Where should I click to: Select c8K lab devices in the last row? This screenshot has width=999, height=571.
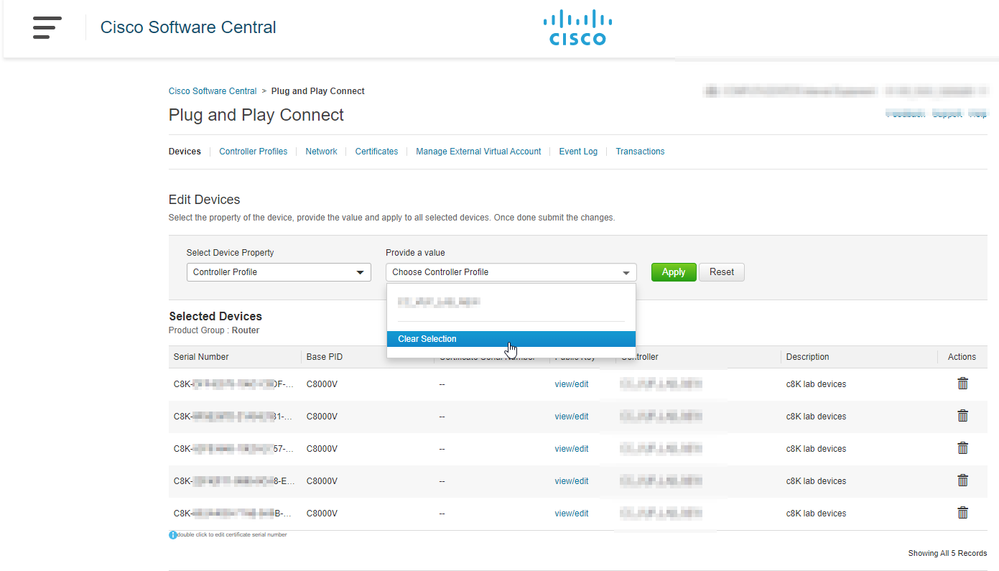[816, 514]
